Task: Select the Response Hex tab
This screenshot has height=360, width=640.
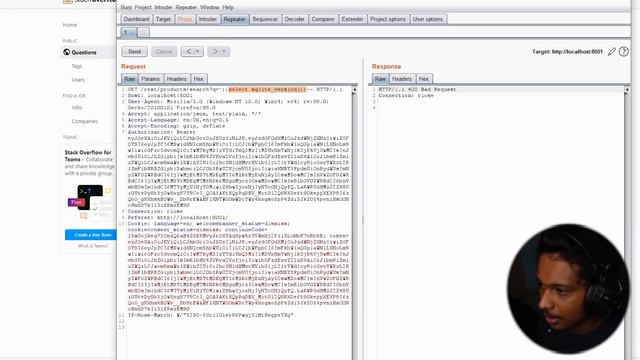Action: click(x=424, y=79)
